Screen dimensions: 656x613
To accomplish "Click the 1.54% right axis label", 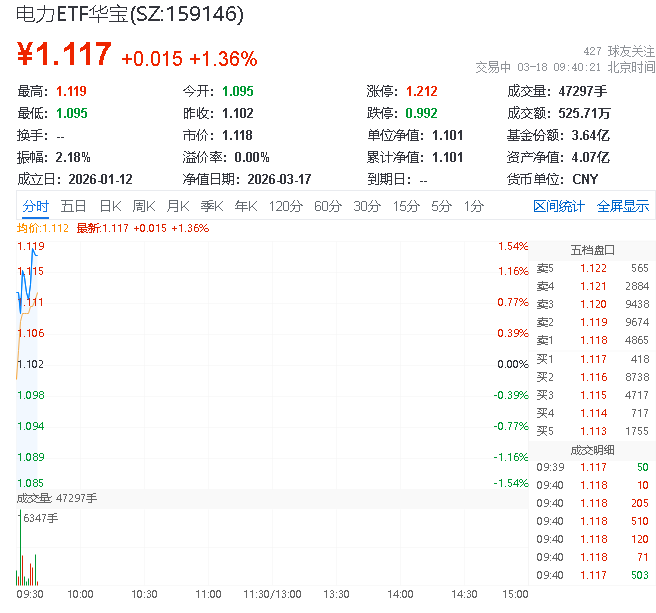I will 513,246.
